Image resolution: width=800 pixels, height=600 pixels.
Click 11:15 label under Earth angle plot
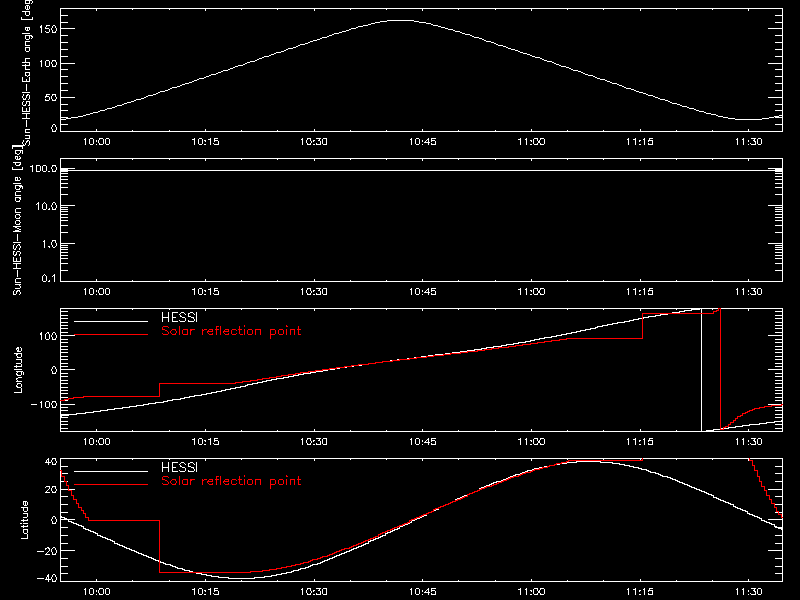tap(640, 142)
